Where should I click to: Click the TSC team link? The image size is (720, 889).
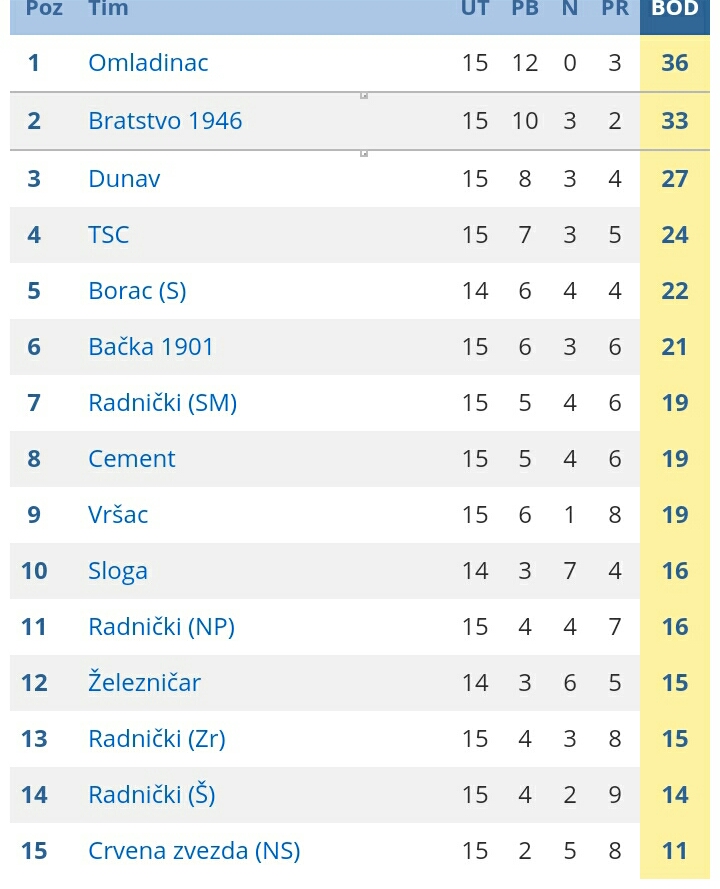point(108,235)
